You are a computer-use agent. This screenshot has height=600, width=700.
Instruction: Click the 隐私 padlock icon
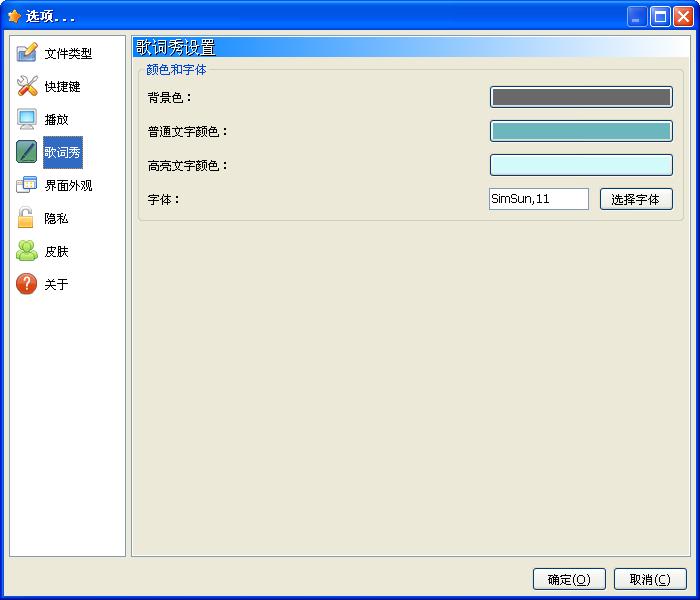pos(26,217)
